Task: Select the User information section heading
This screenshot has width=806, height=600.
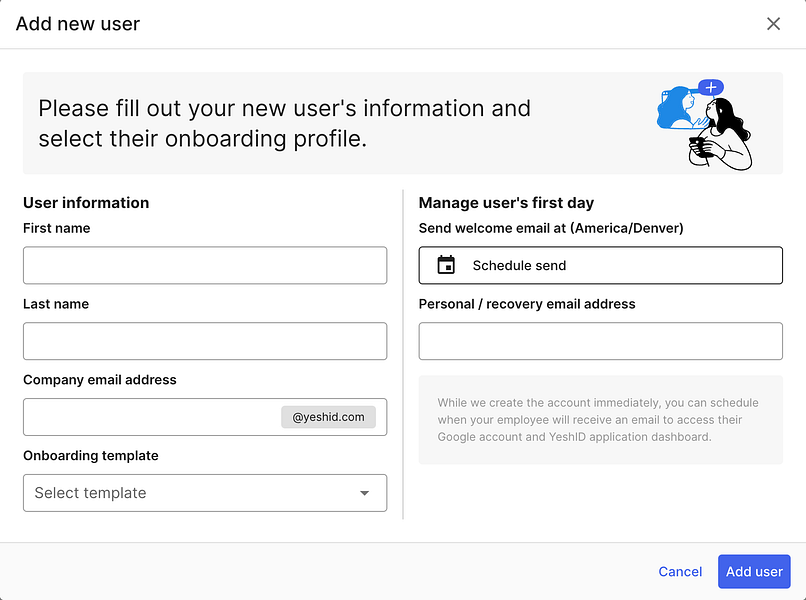Action: click(86, 203)
